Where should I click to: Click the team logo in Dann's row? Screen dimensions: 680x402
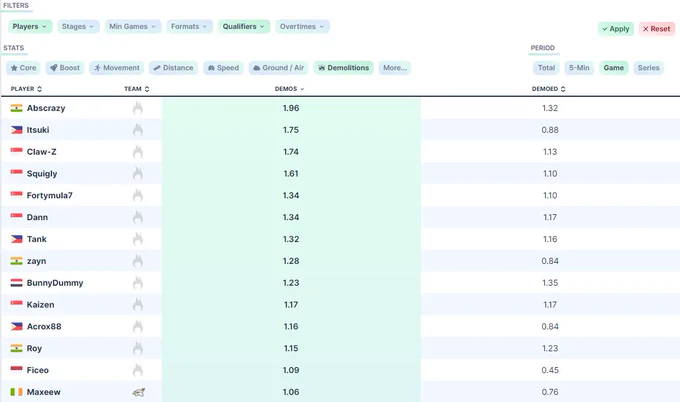[137, 217]
